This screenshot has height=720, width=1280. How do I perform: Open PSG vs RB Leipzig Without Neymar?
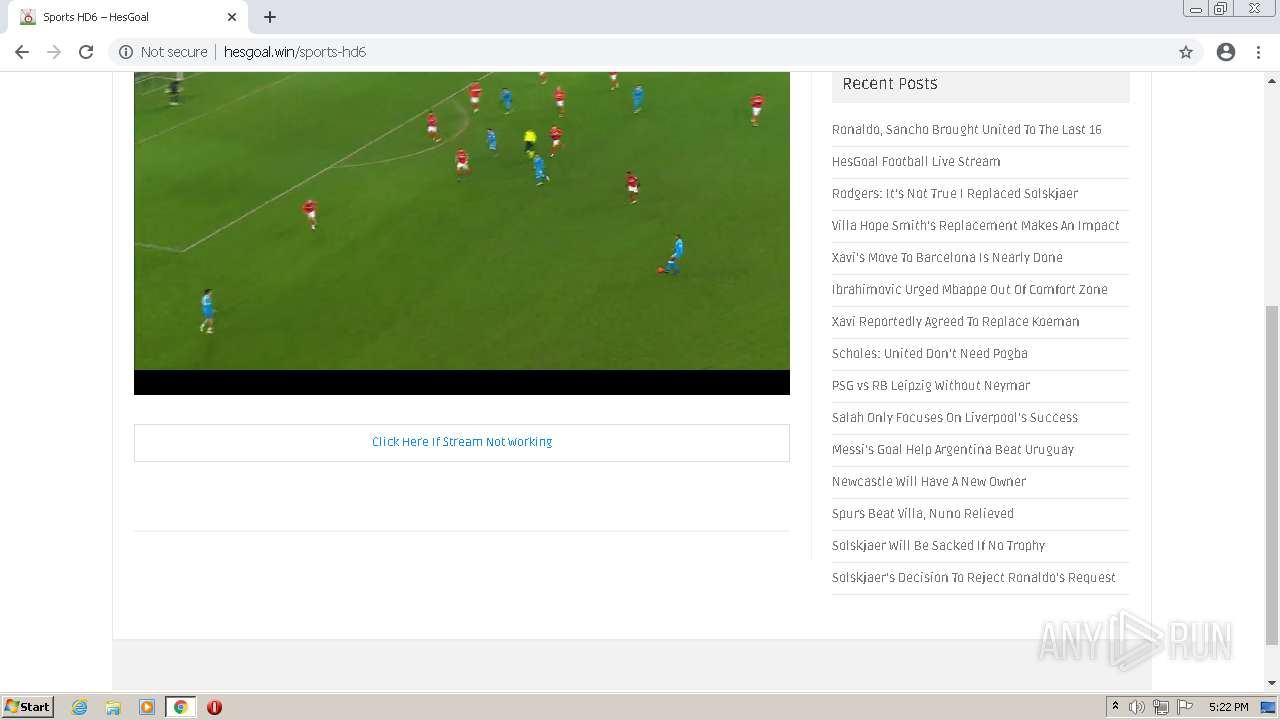(x=931, y=386)
